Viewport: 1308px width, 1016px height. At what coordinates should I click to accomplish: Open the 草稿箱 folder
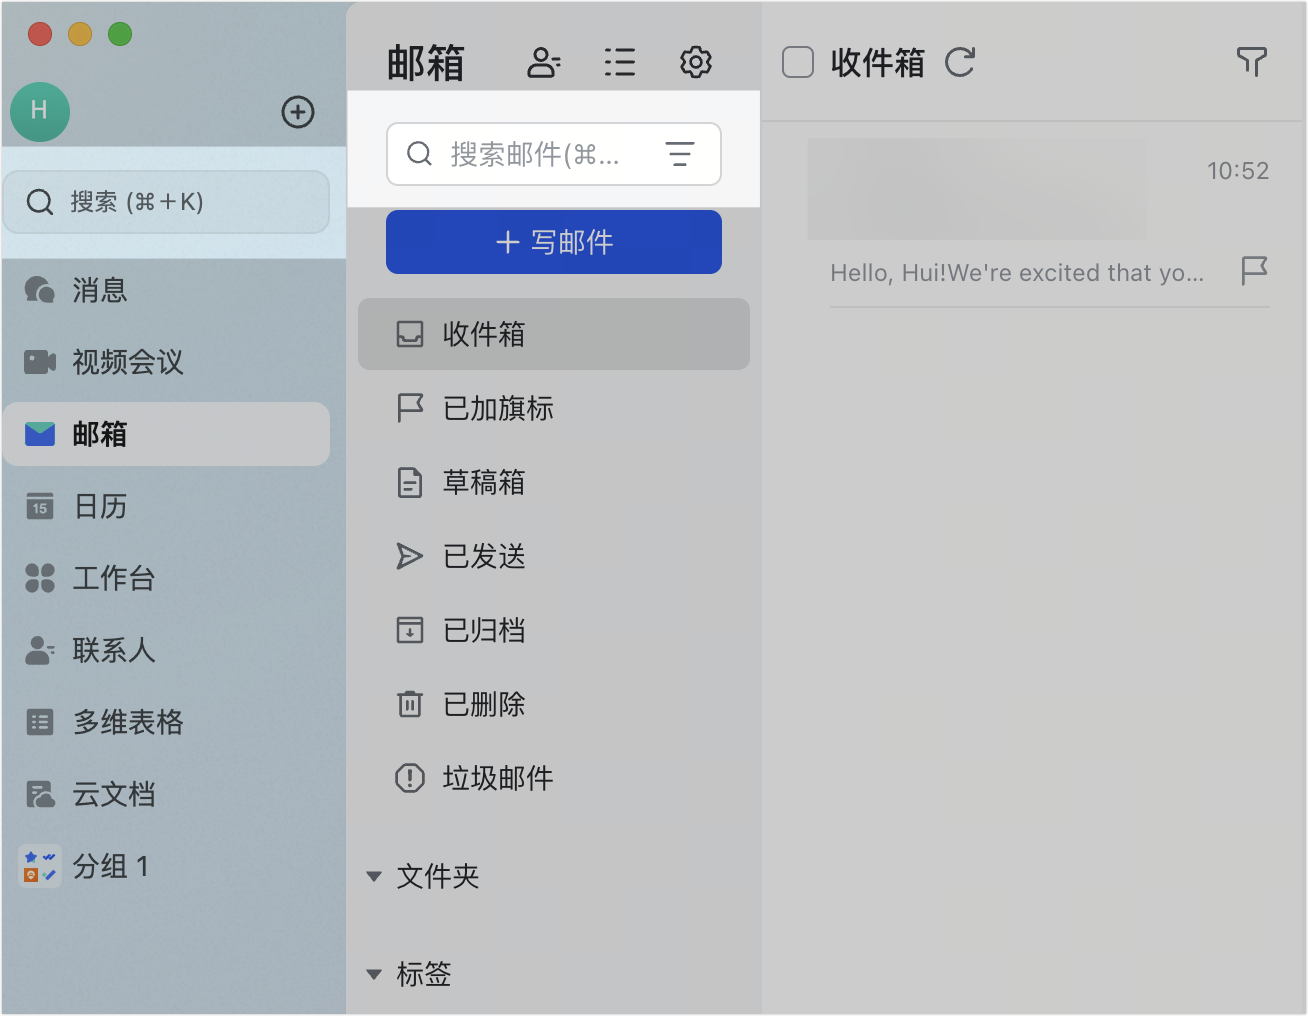554,482
